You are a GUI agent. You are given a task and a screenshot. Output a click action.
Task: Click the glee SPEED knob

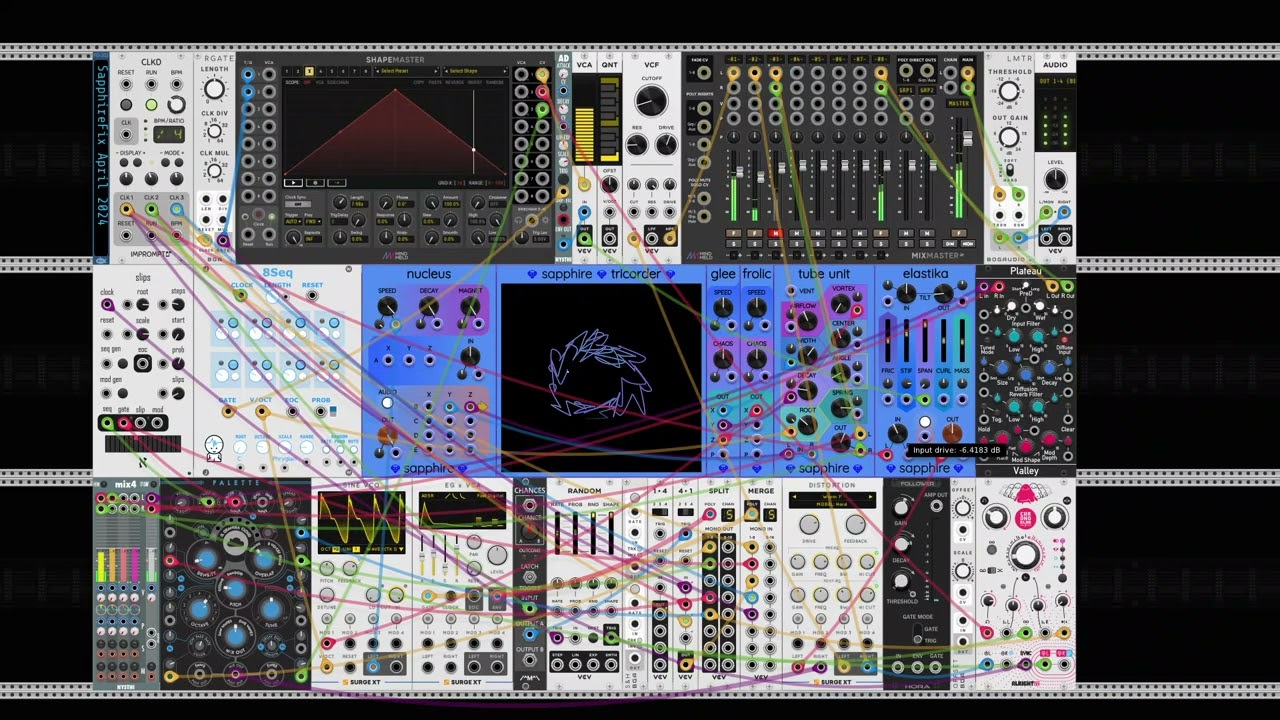pyautogui.click(x=723, y=308)
